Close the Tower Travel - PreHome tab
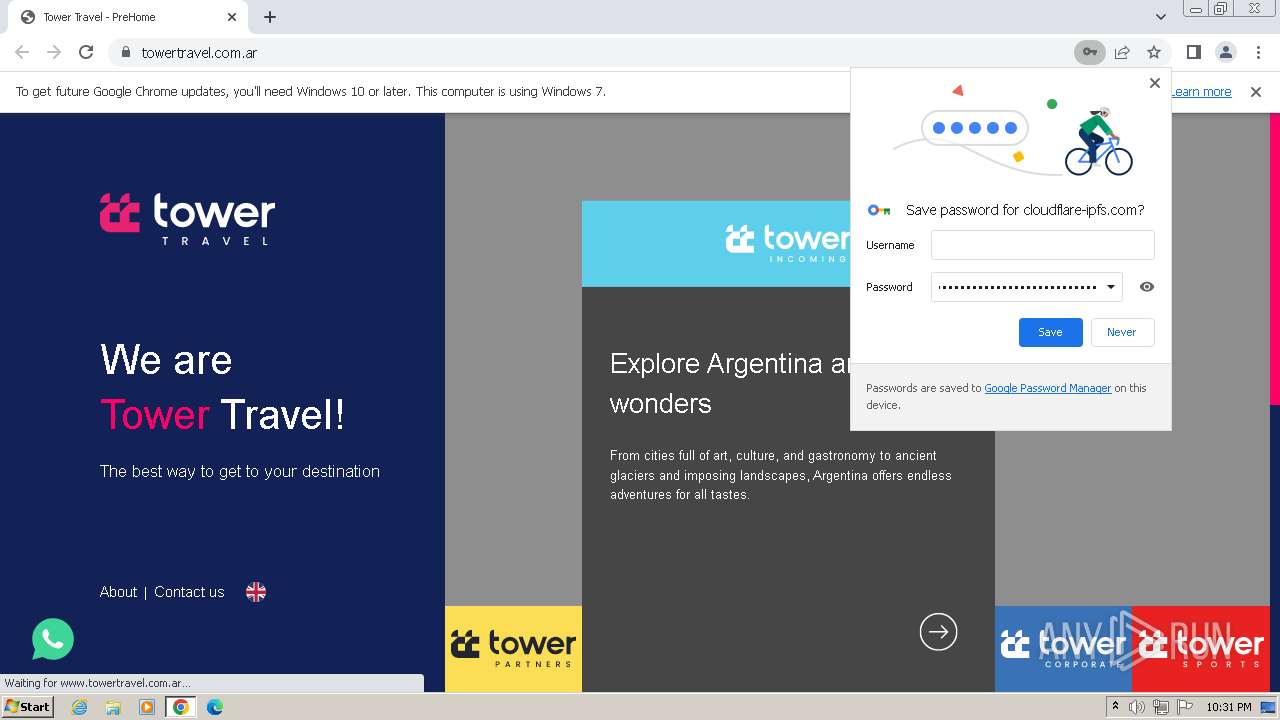Image resolution: width=1280 pixels, height=720 pixels. tap(232, 17)
